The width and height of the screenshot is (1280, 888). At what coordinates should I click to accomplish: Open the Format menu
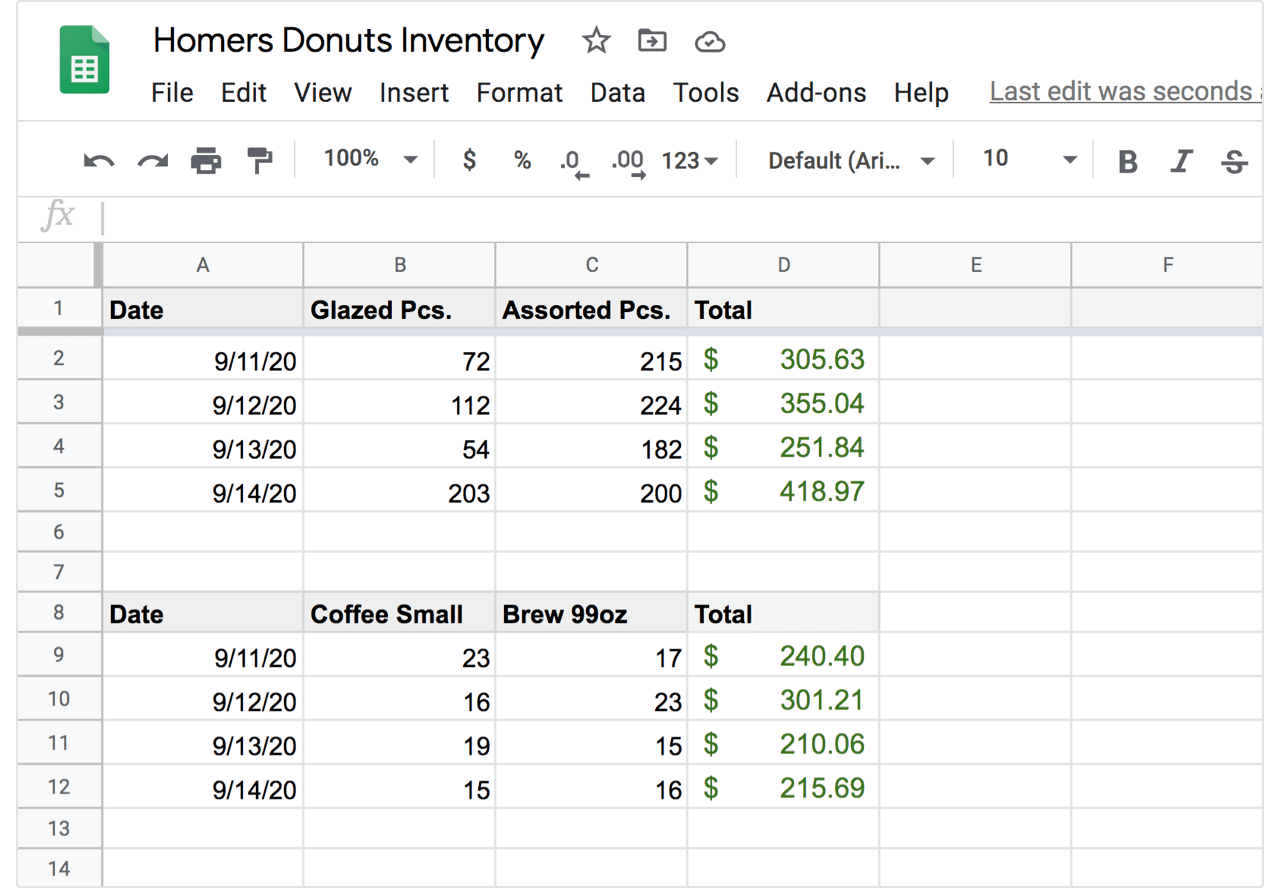[x=519, y=93]
